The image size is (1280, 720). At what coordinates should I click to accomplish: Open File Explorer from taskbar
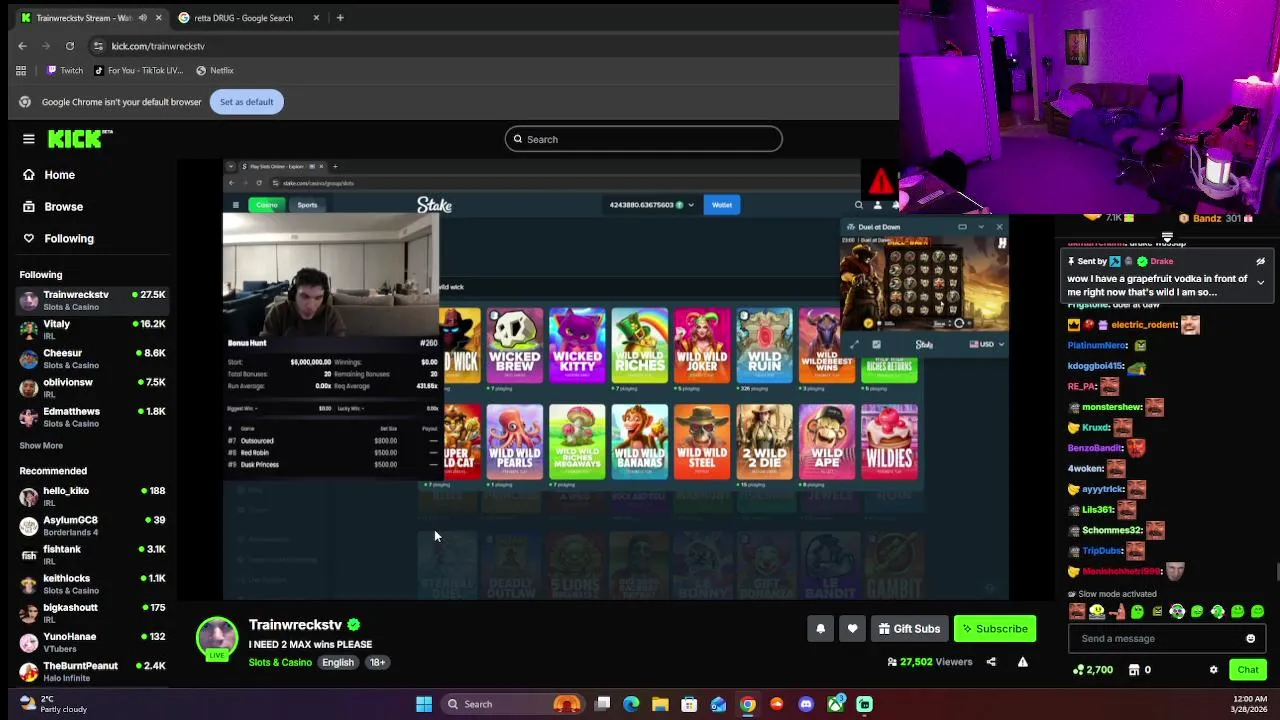click(x=660, y=704)
